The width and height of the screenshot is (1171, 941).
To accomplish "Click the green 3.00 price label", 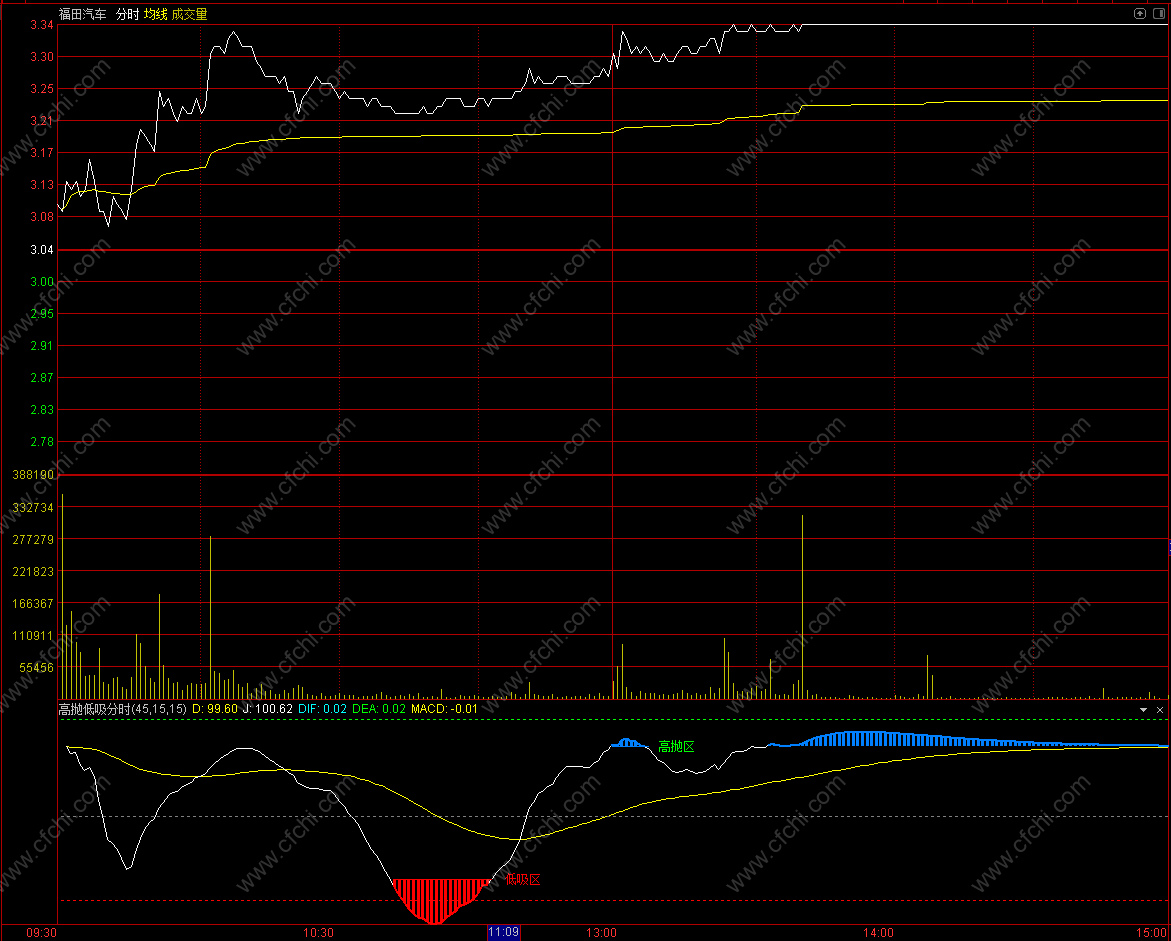I will 42,282.
